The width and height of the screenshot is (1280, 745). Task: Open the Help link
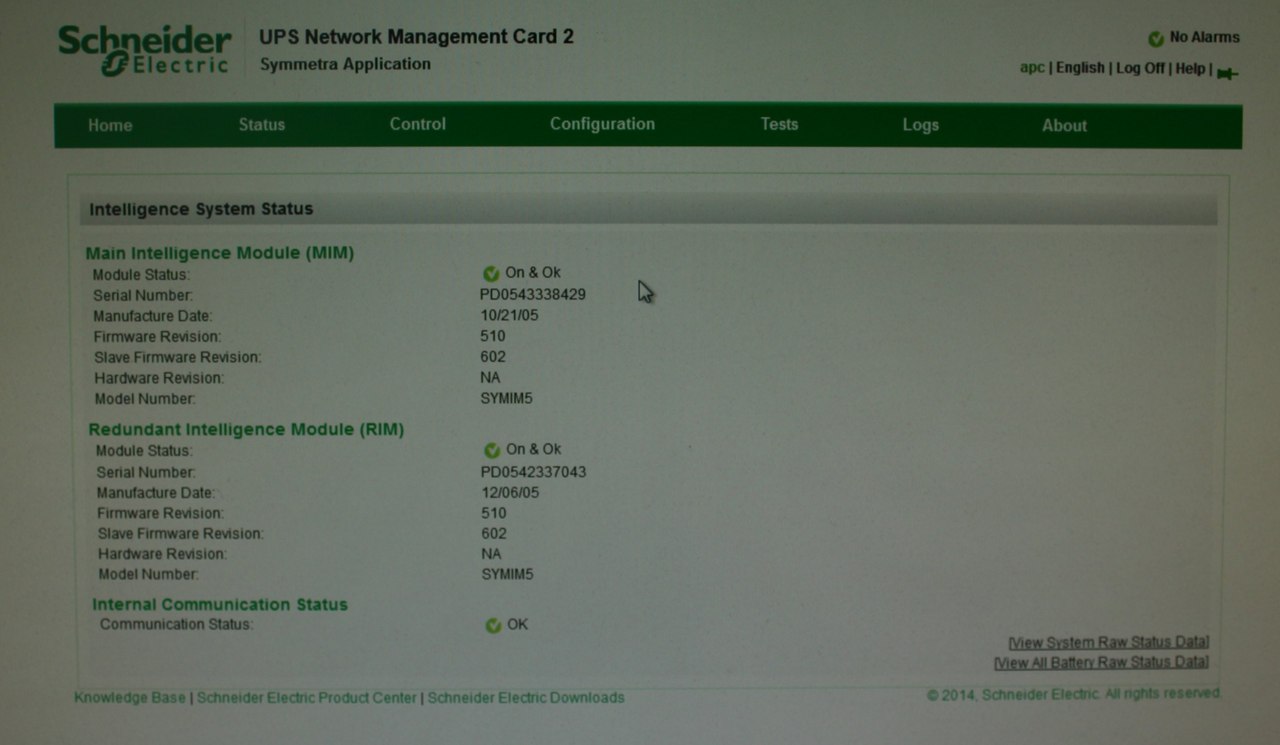coord(1190,68)
